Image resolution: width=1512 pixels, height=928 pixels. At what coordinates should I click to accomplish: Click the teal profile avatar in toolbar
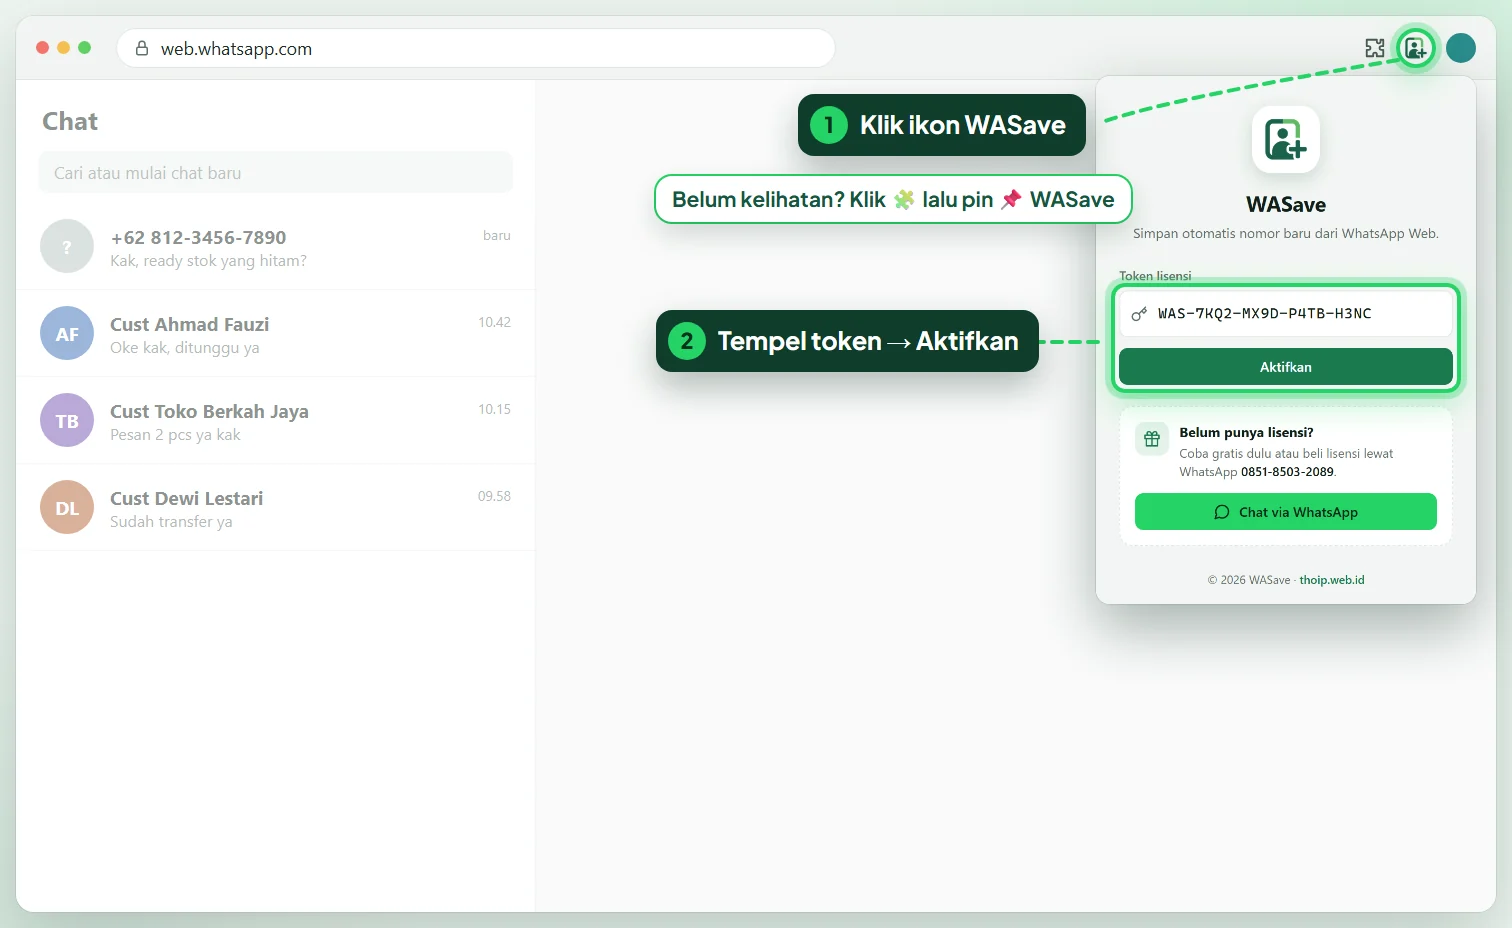pyautogui.click(x=1461, y=48)
